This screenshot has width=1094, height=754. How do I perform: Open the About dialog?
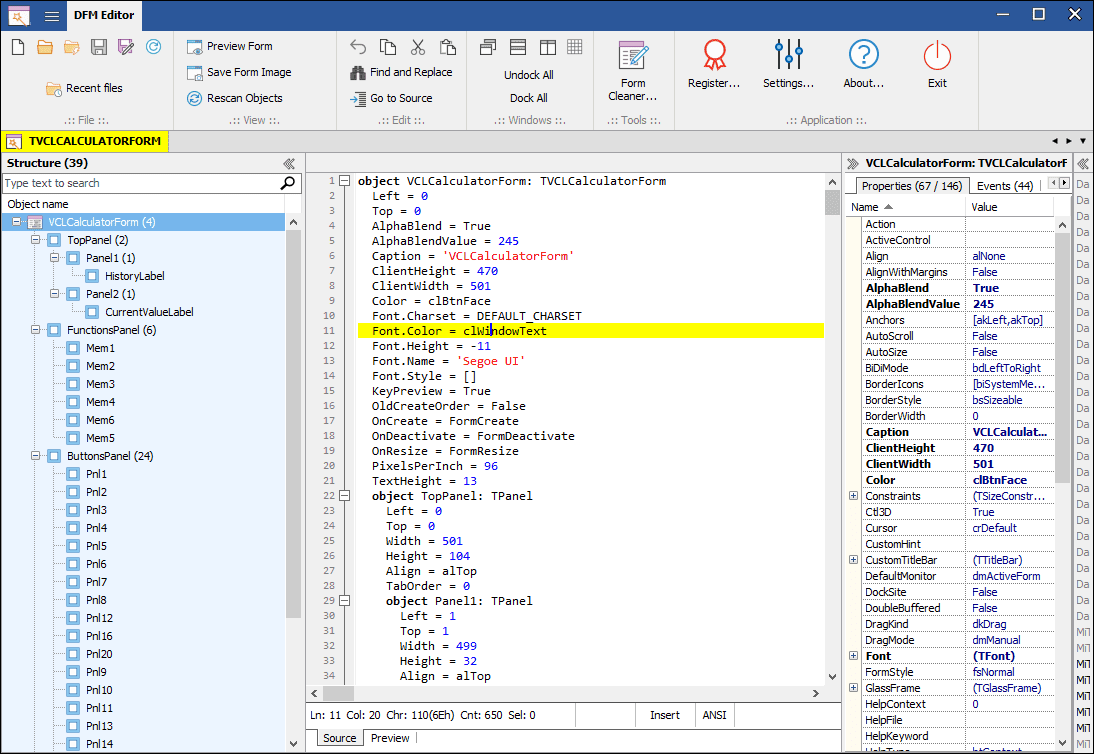point(864,64)
